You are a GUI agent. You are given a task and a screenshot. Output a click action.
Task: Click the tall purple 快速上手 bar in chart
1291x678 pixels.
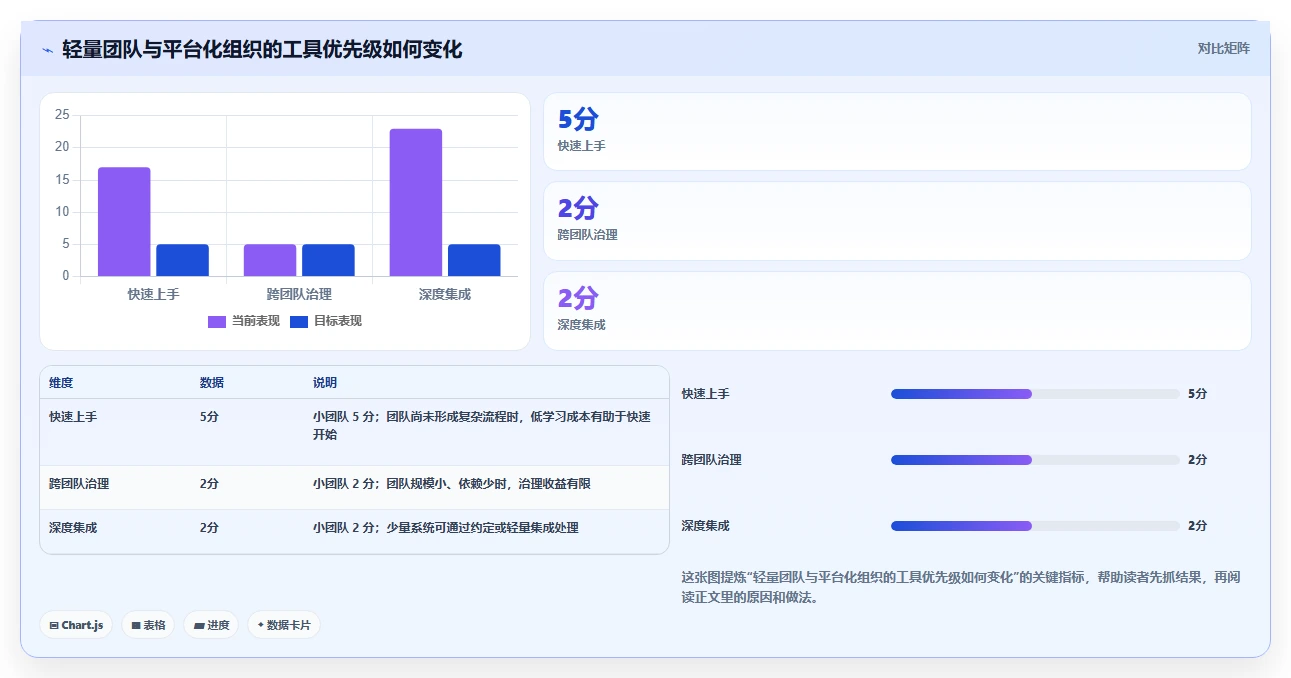pyautogui.click(x=124, y=221)
